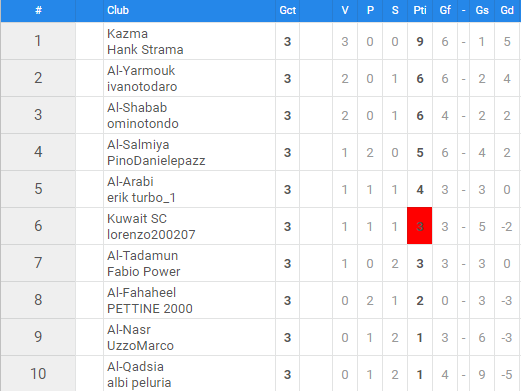Screen dimensions: 521x391
Task: Click the red highlighted points cell
Action: point(420,226)
